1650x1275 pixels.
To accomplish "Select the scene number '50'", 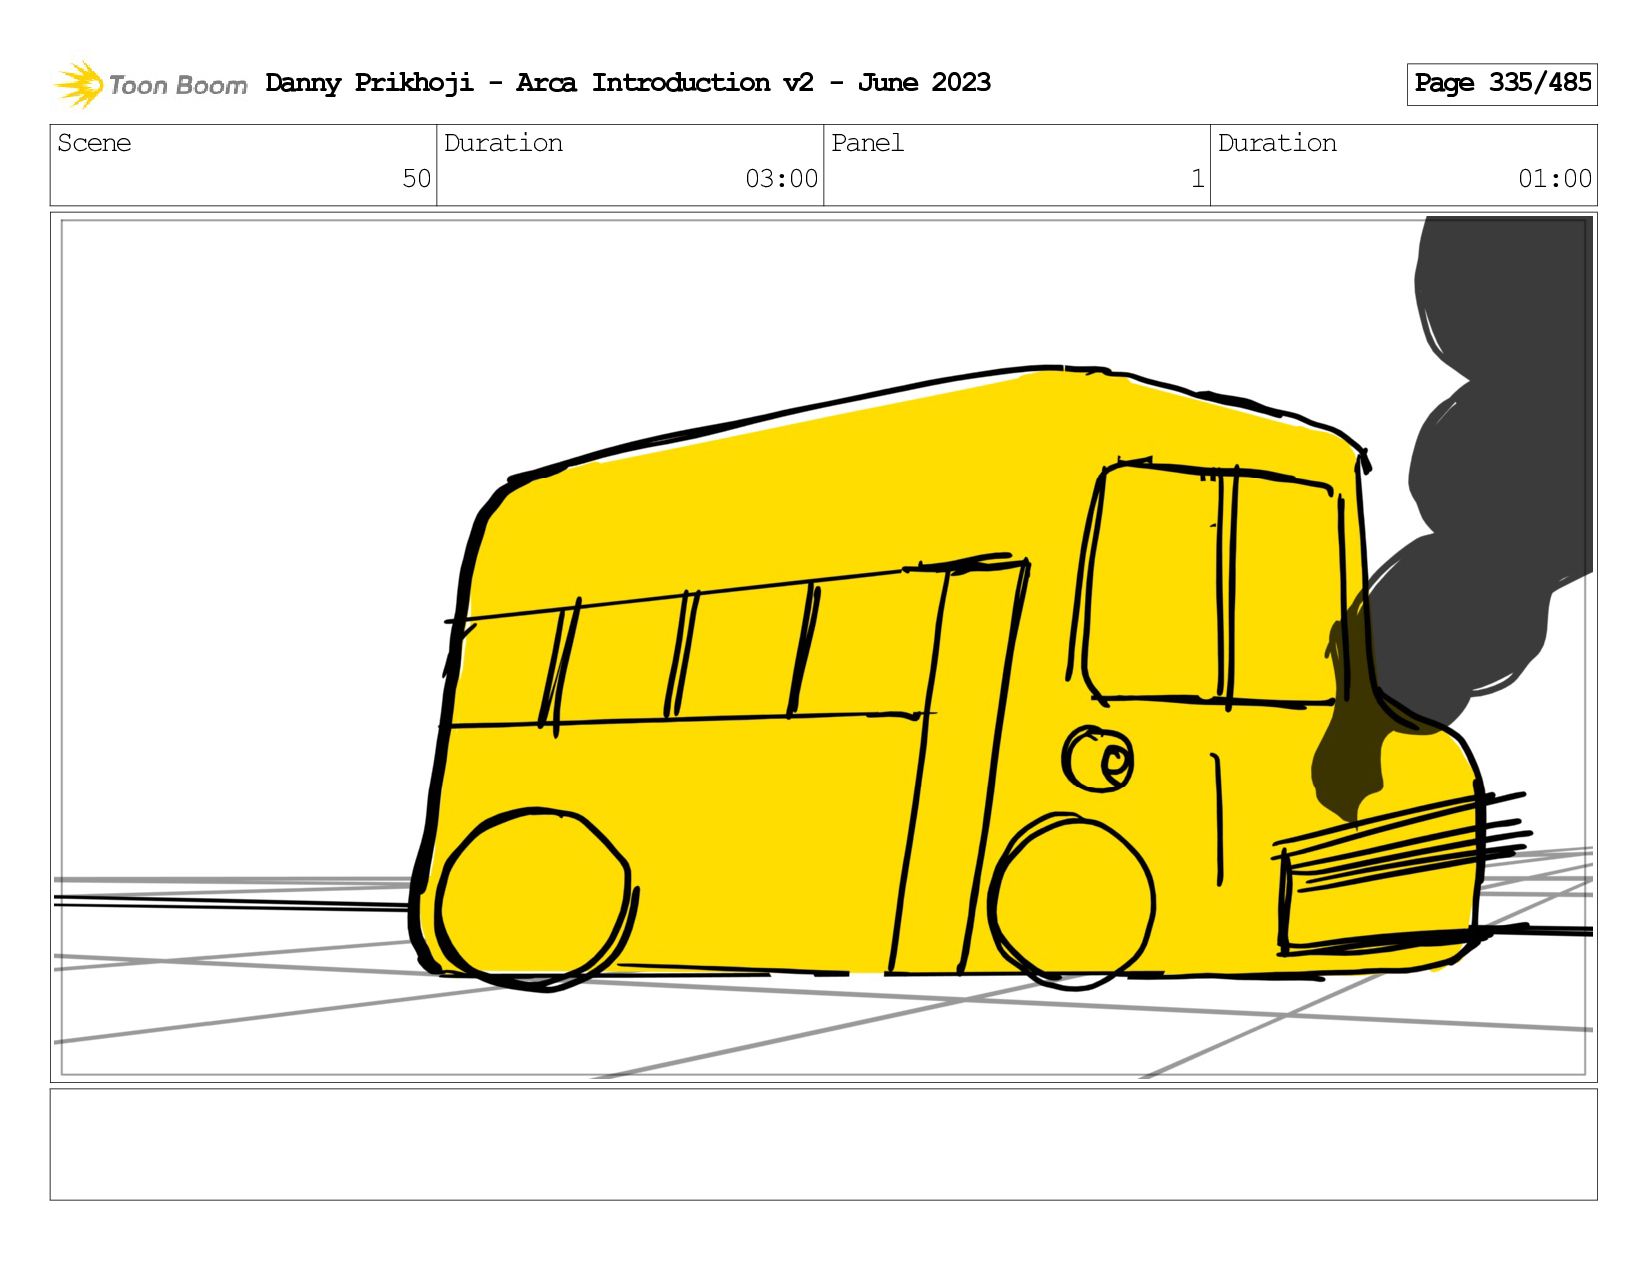I will pyautogui.click(x=416, y=179).
